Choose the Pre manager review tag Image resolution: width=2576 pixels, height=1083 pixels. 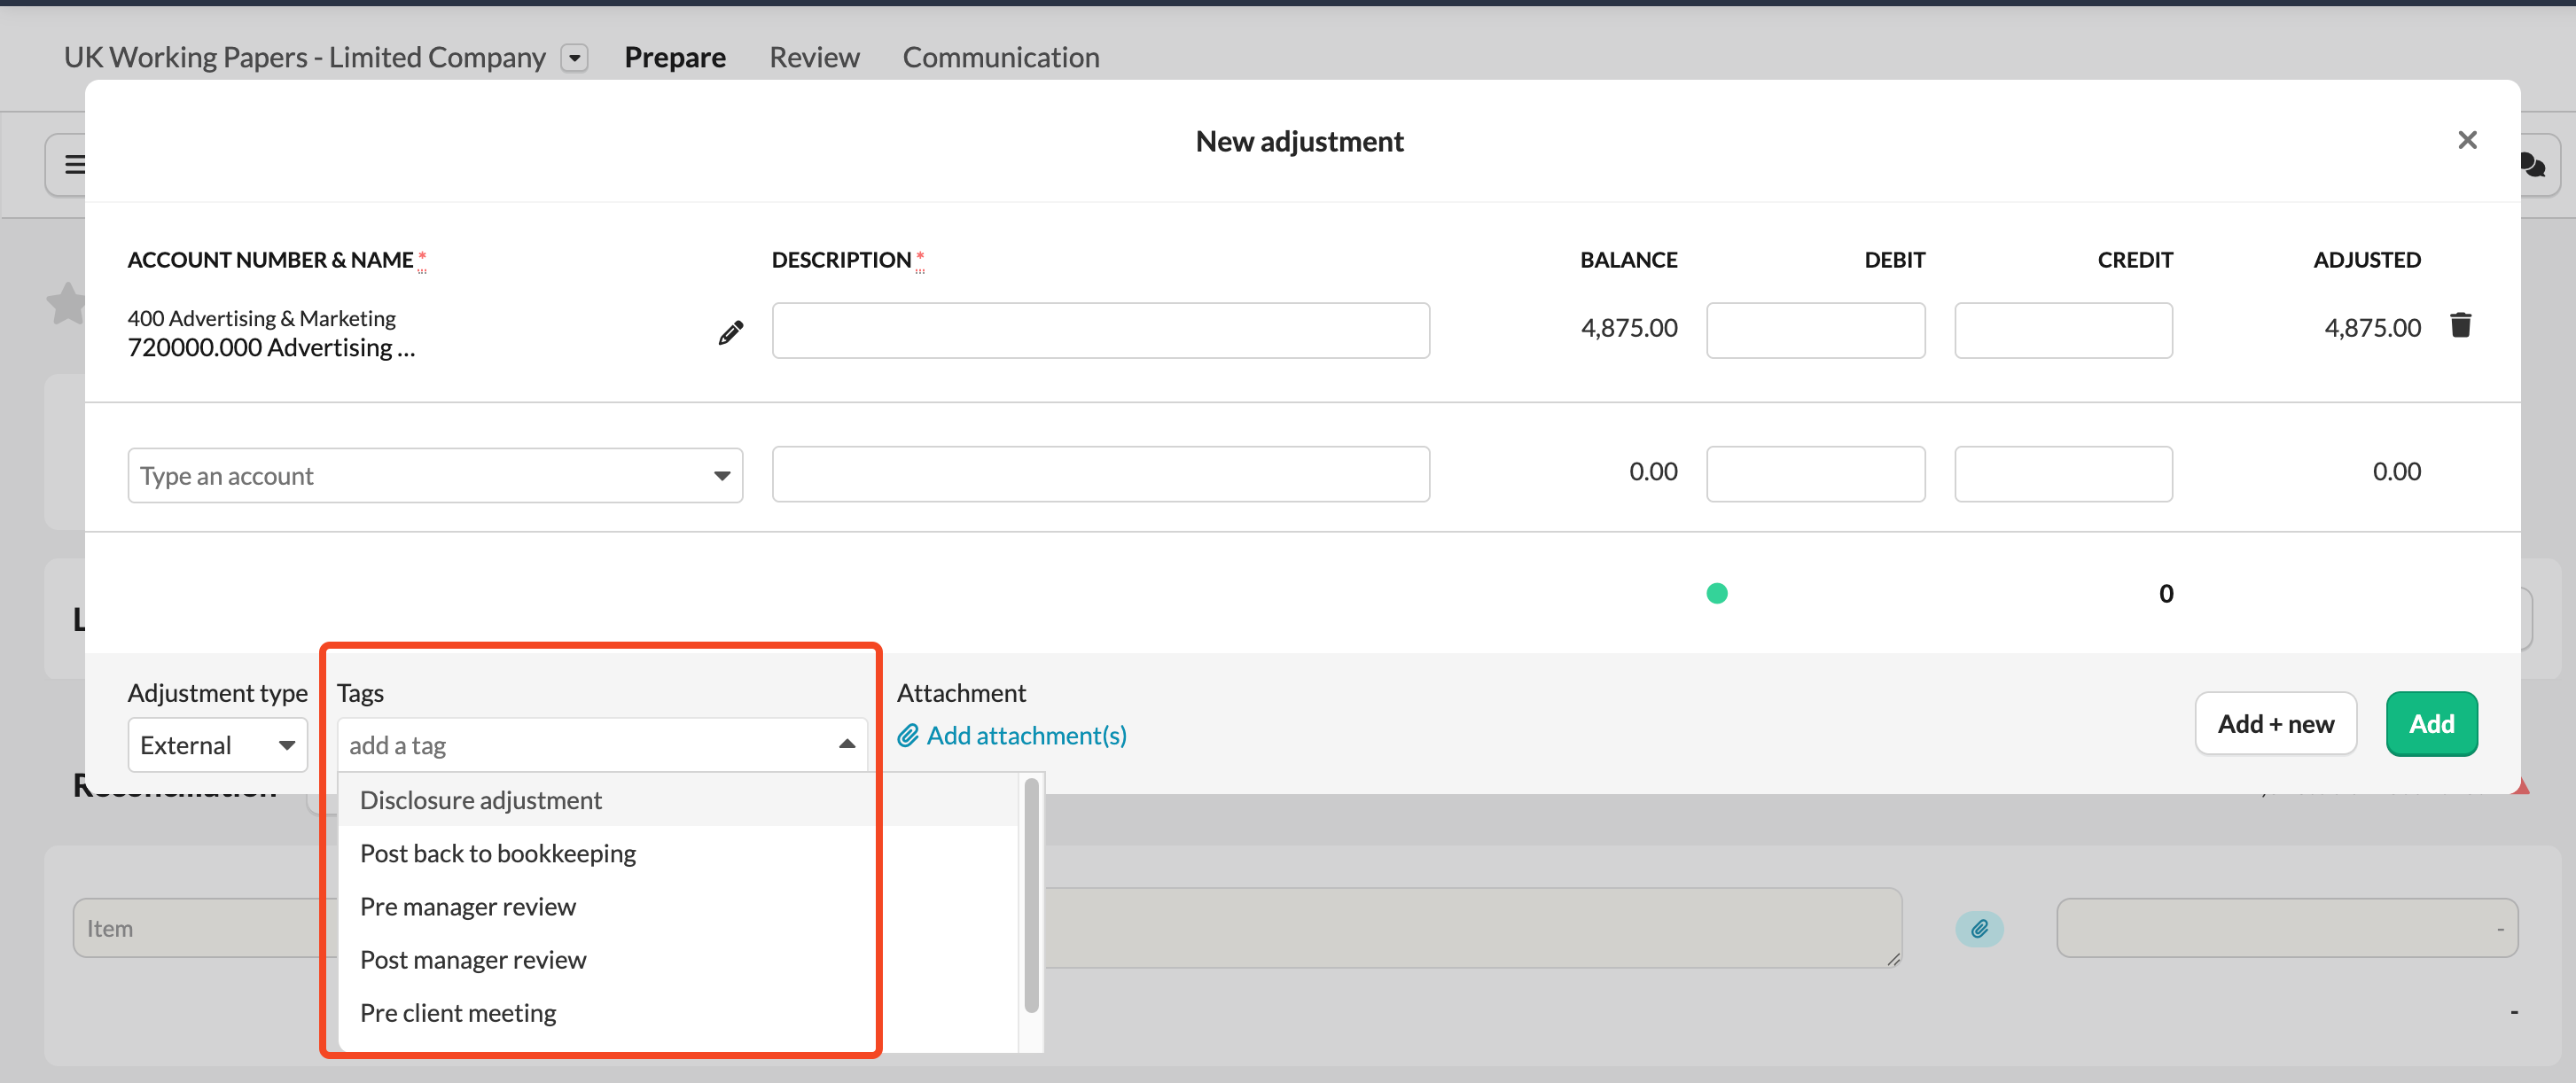(x=467, y=906)
